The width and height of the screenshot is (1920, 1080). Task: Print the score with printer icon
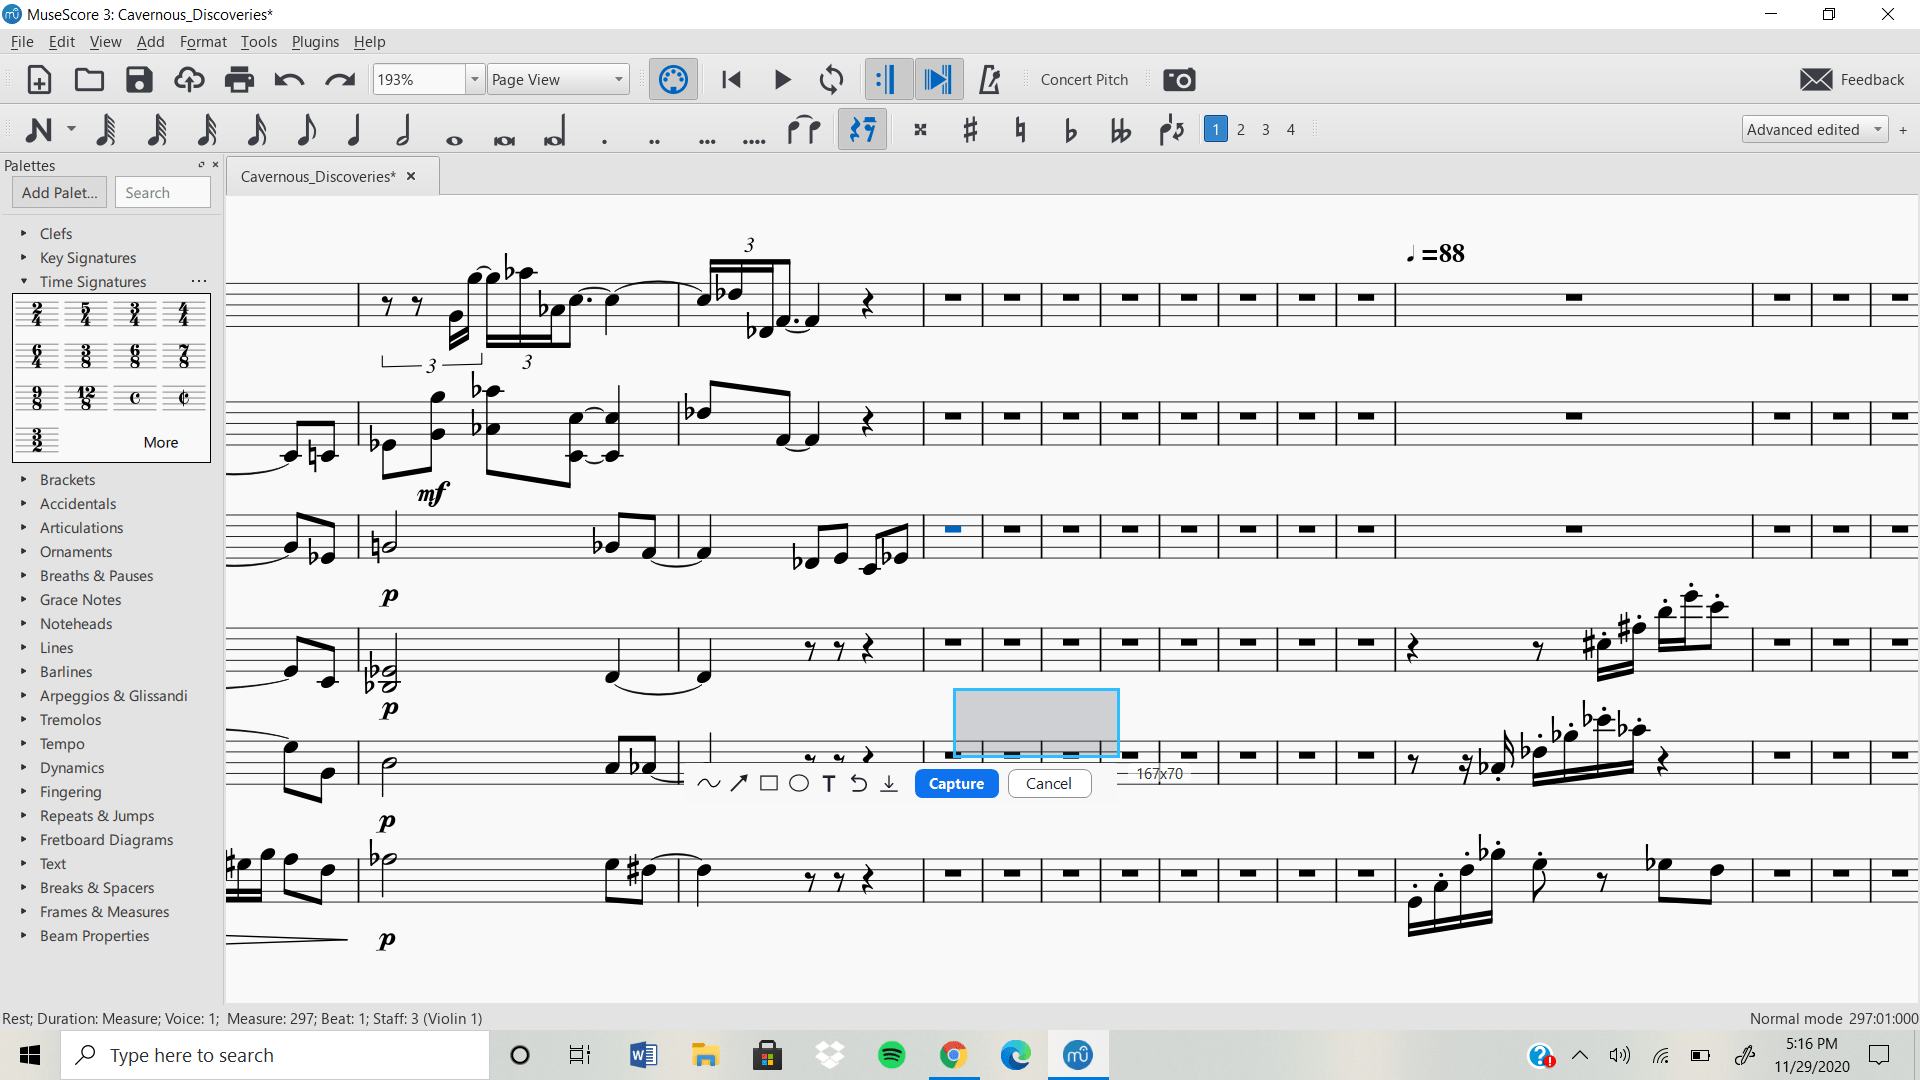point(239,80)
